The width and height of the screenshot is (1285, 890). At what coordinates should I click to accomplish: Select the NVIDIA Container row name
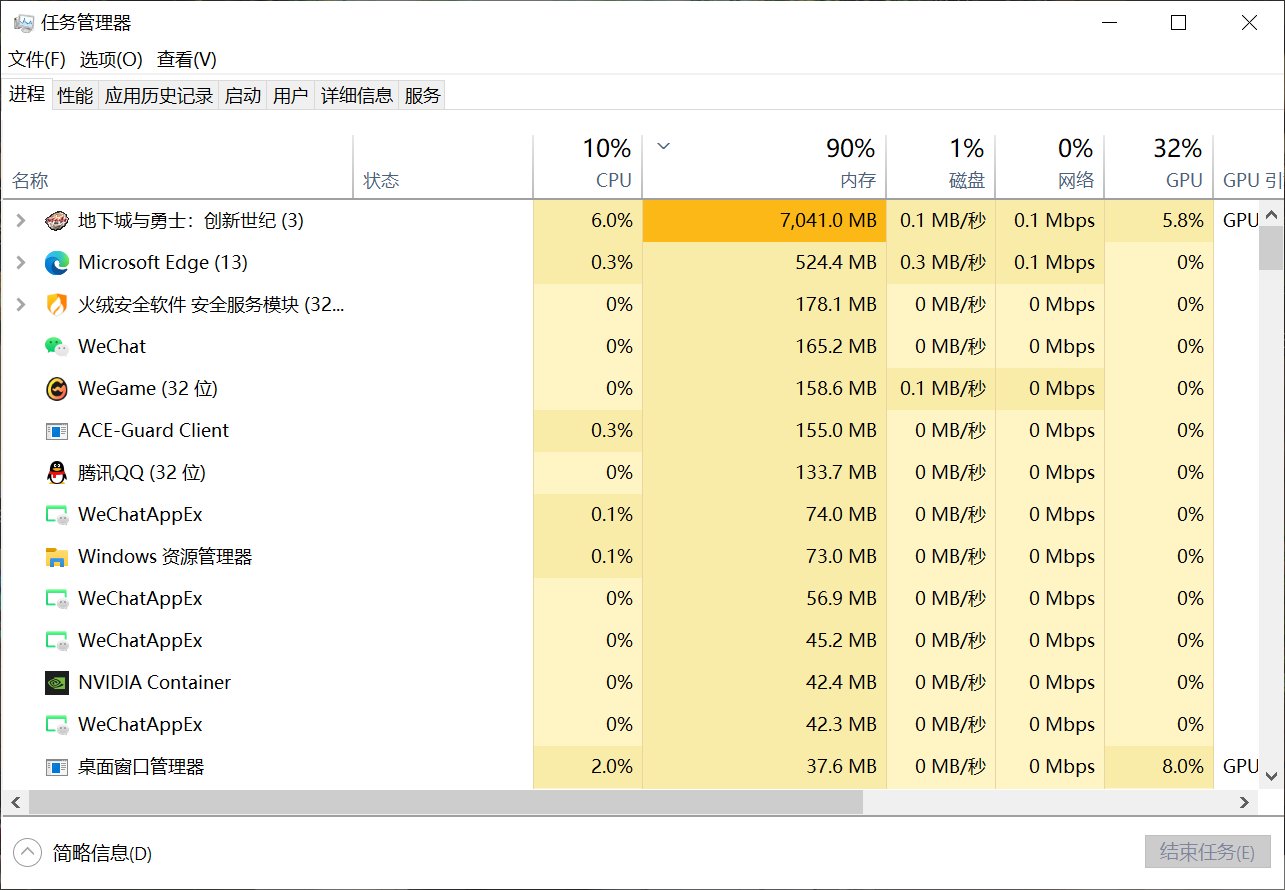(x=154, y=683)
